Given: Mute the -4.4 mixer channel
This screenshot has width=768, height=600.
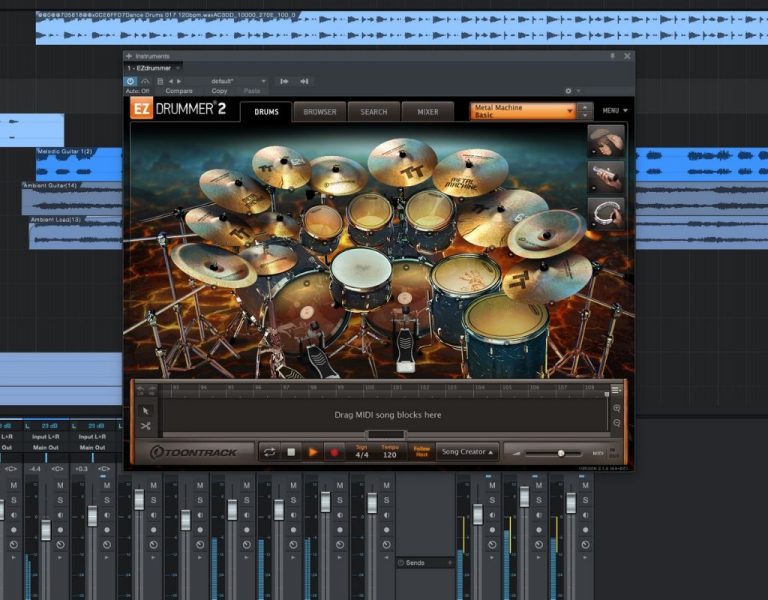Looking at the screenshot, I should (x=60, y=485).
